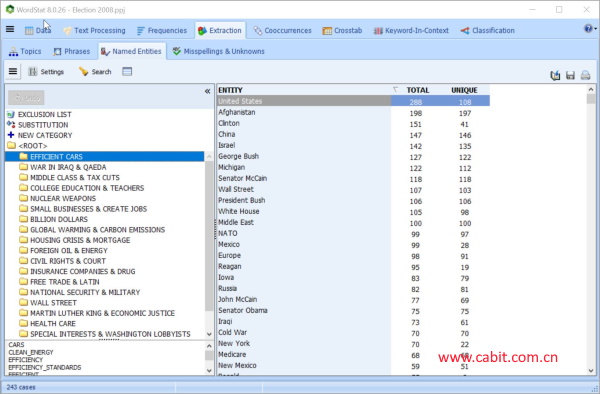The image size is (600, 394).
Task: Go to the Classification tab
Action: (488, 31)
